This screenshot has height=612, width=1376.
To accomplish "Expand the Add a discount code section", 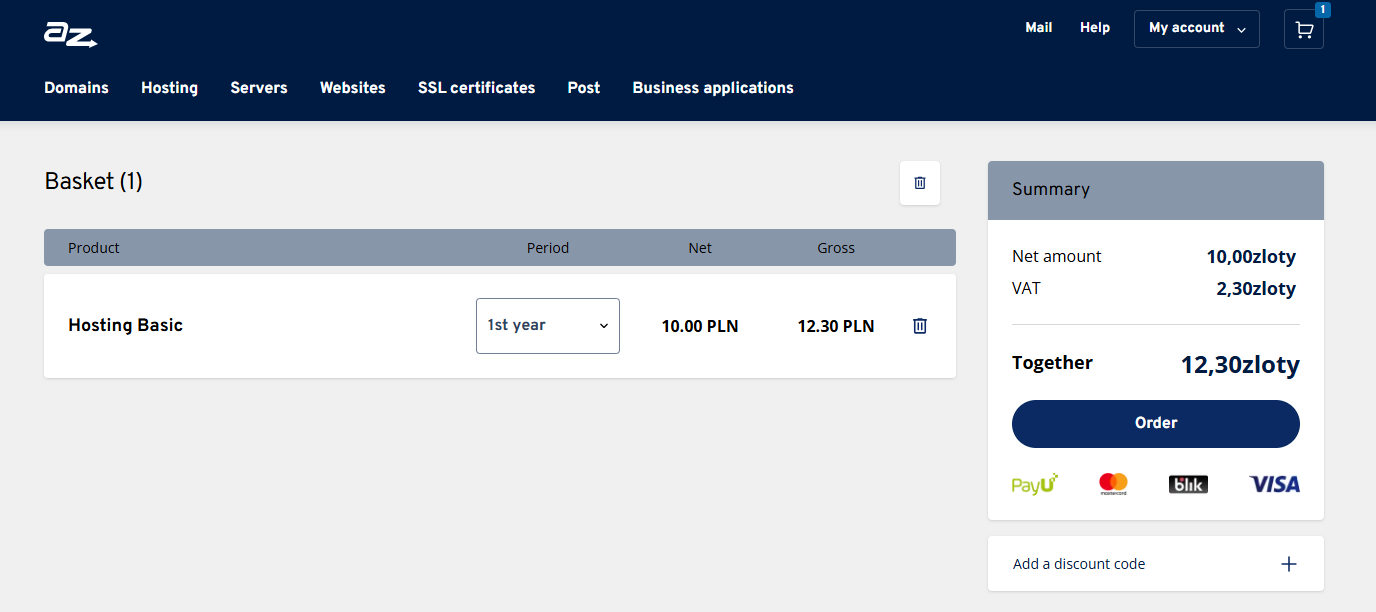I will (x=1156, y=564).
